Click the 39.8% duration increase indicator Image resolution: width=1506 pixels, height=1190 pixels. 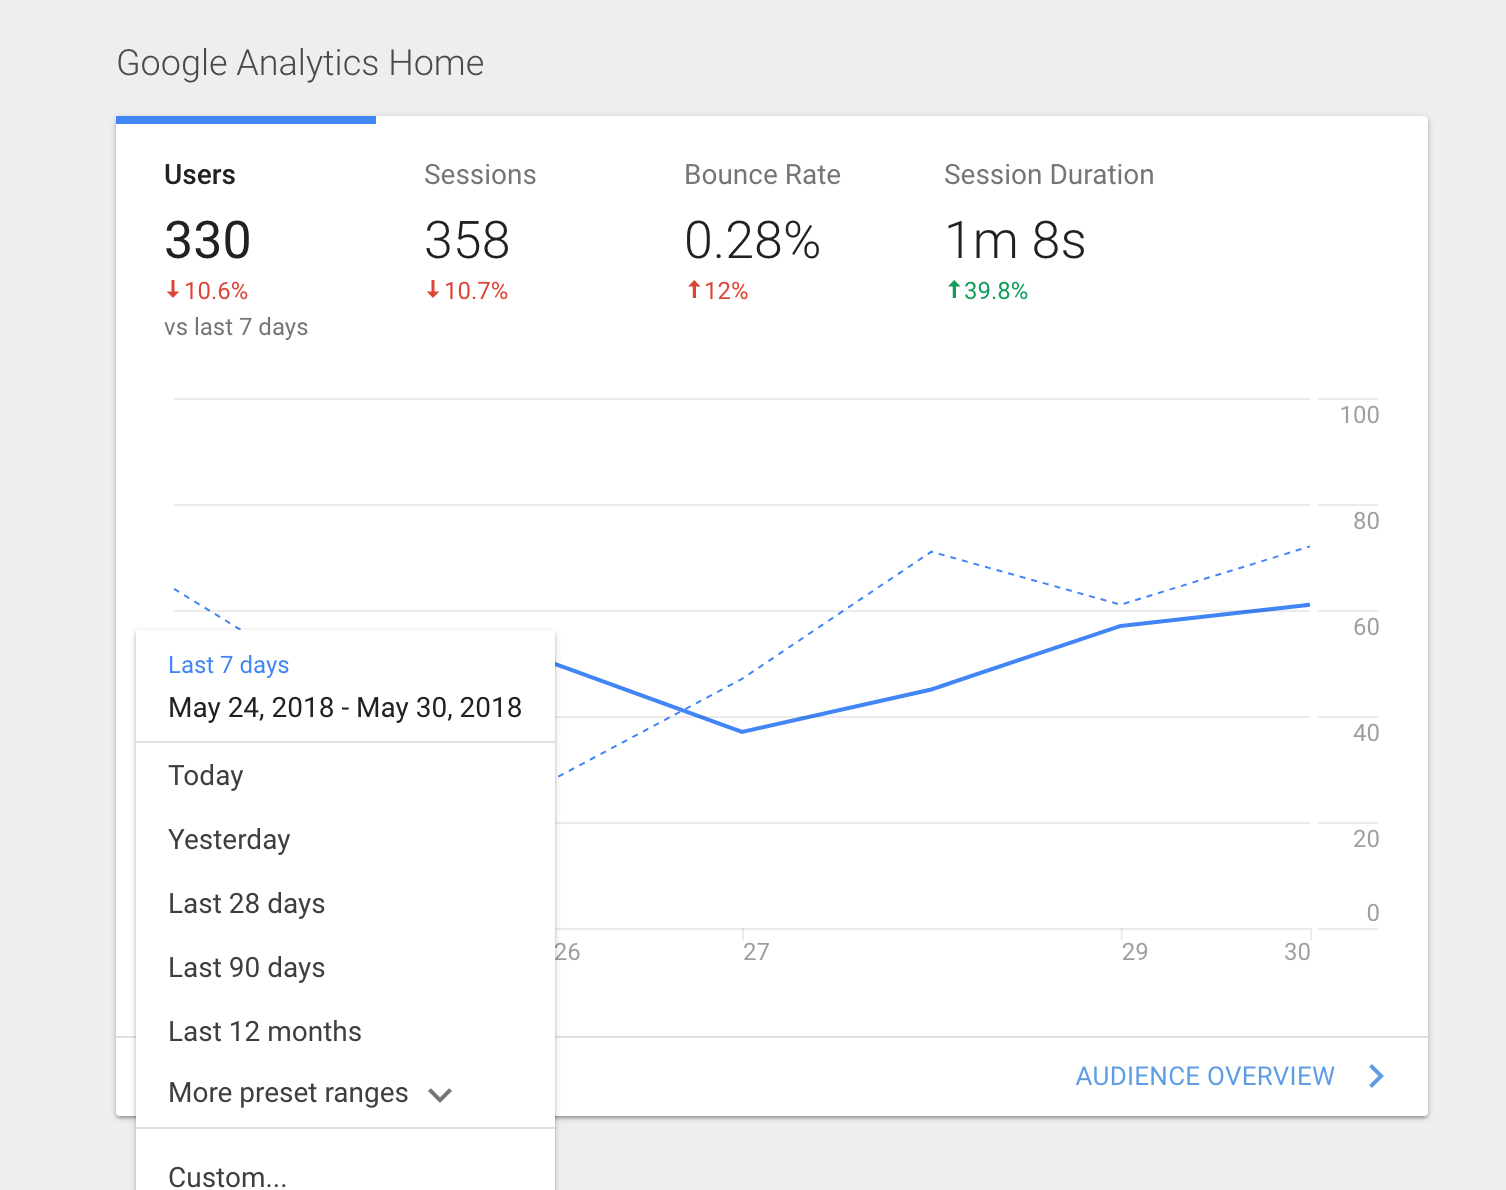coord(987,291)
